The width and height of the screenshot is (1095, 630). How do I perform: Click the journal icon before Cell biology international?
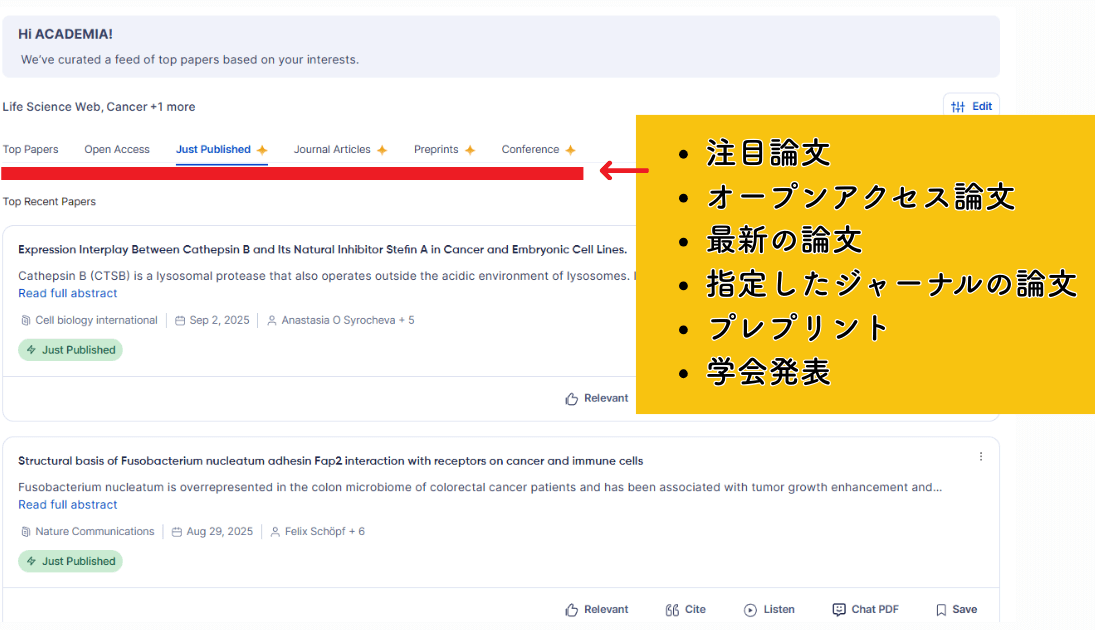26,321
